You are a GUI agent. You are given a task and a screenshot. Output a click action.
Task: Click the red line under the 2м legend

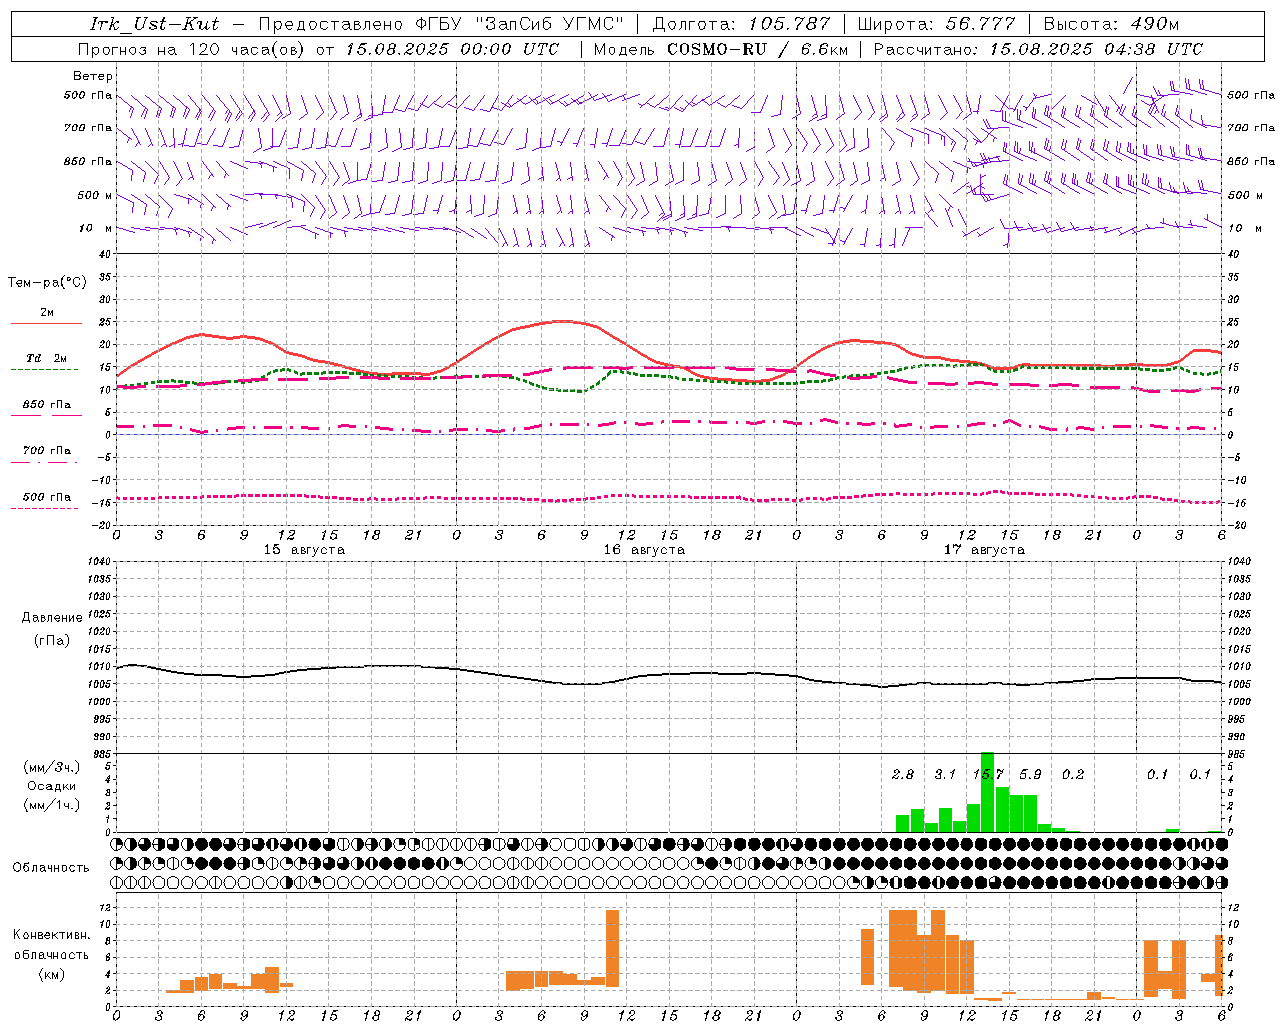pos(46,323)
